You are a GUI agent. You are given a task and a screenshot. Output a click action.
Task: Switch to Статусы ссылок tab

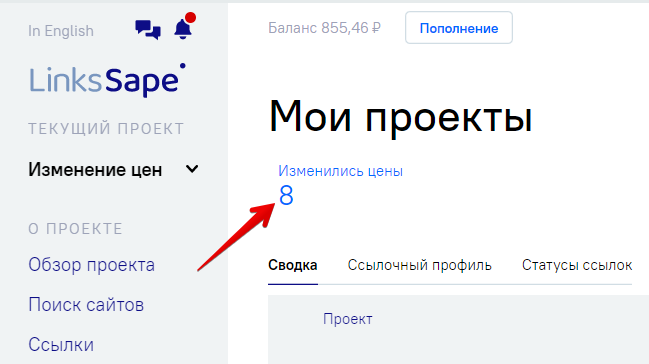point(577,265)
